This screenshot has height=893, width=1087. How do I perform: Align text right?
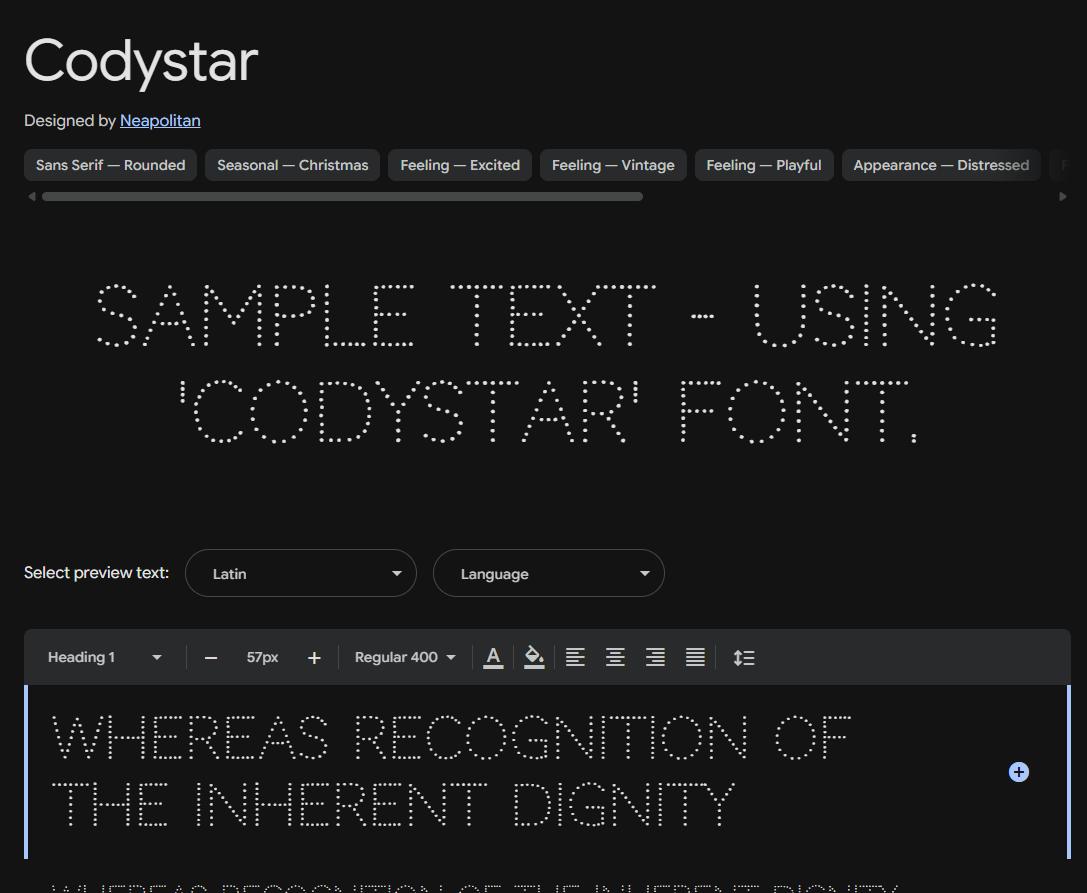tap(655, 657)
